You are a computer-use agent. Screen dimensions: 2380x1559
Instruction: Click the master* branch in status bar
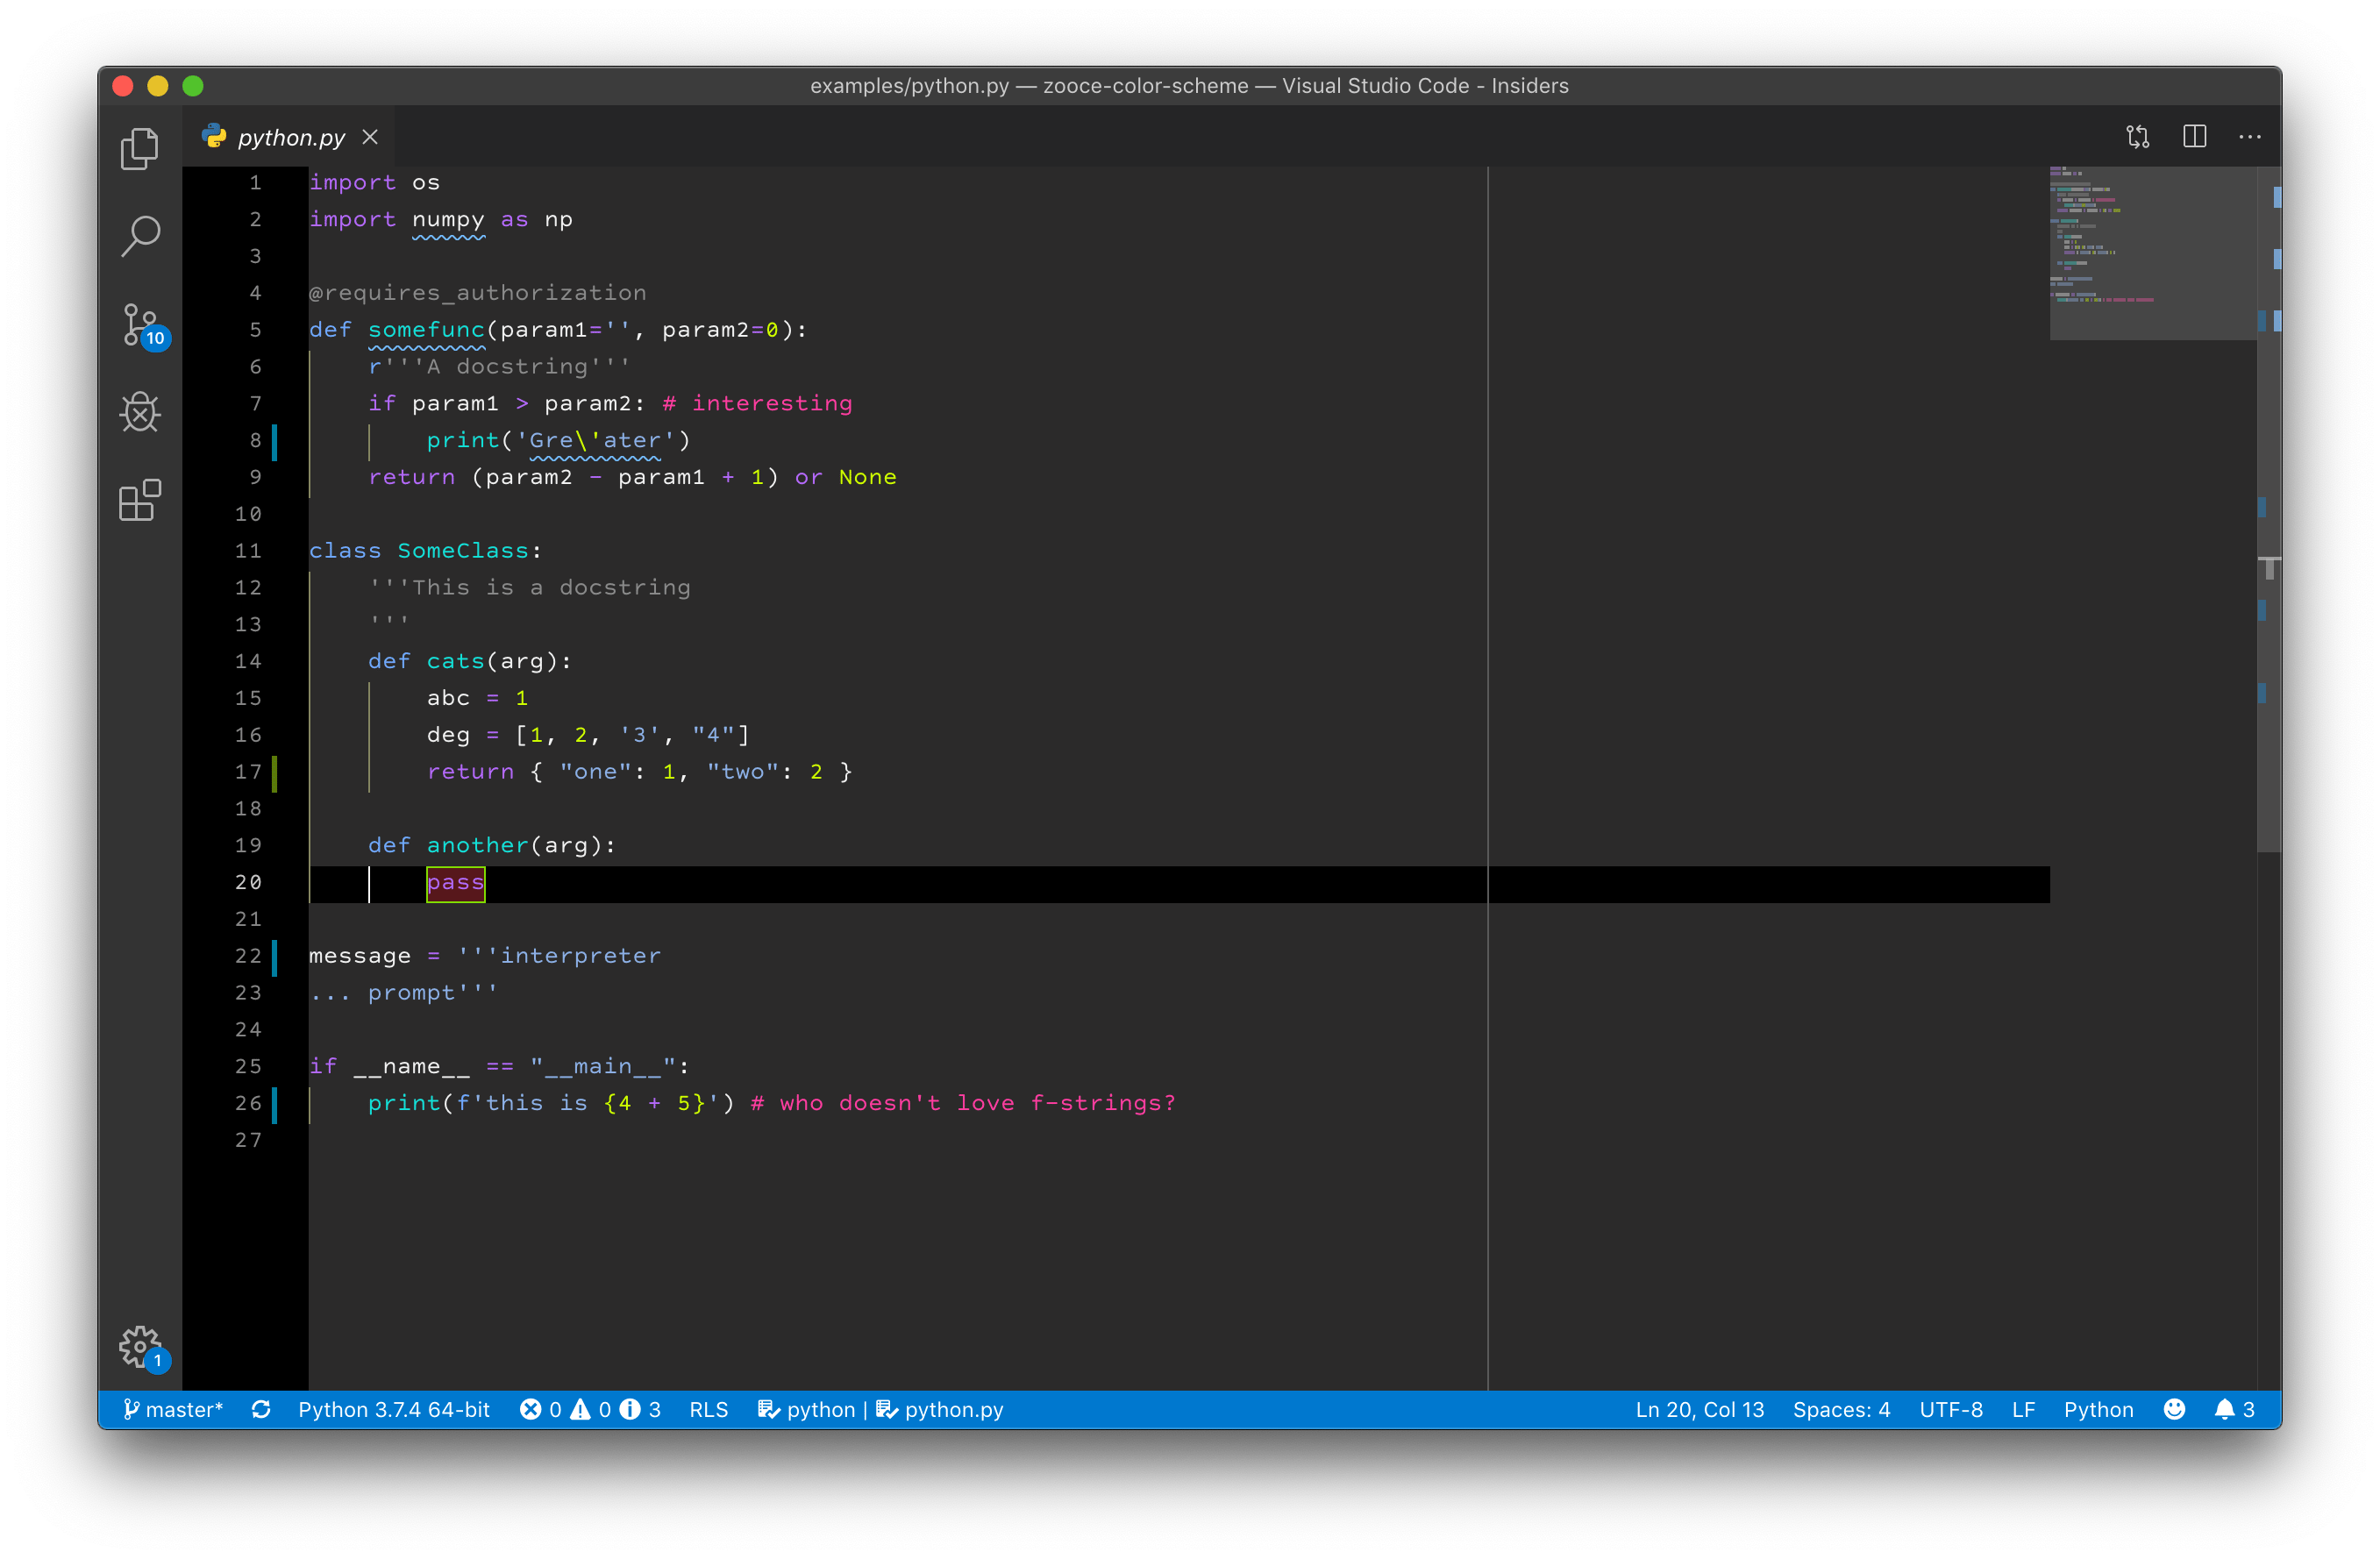173,1409
